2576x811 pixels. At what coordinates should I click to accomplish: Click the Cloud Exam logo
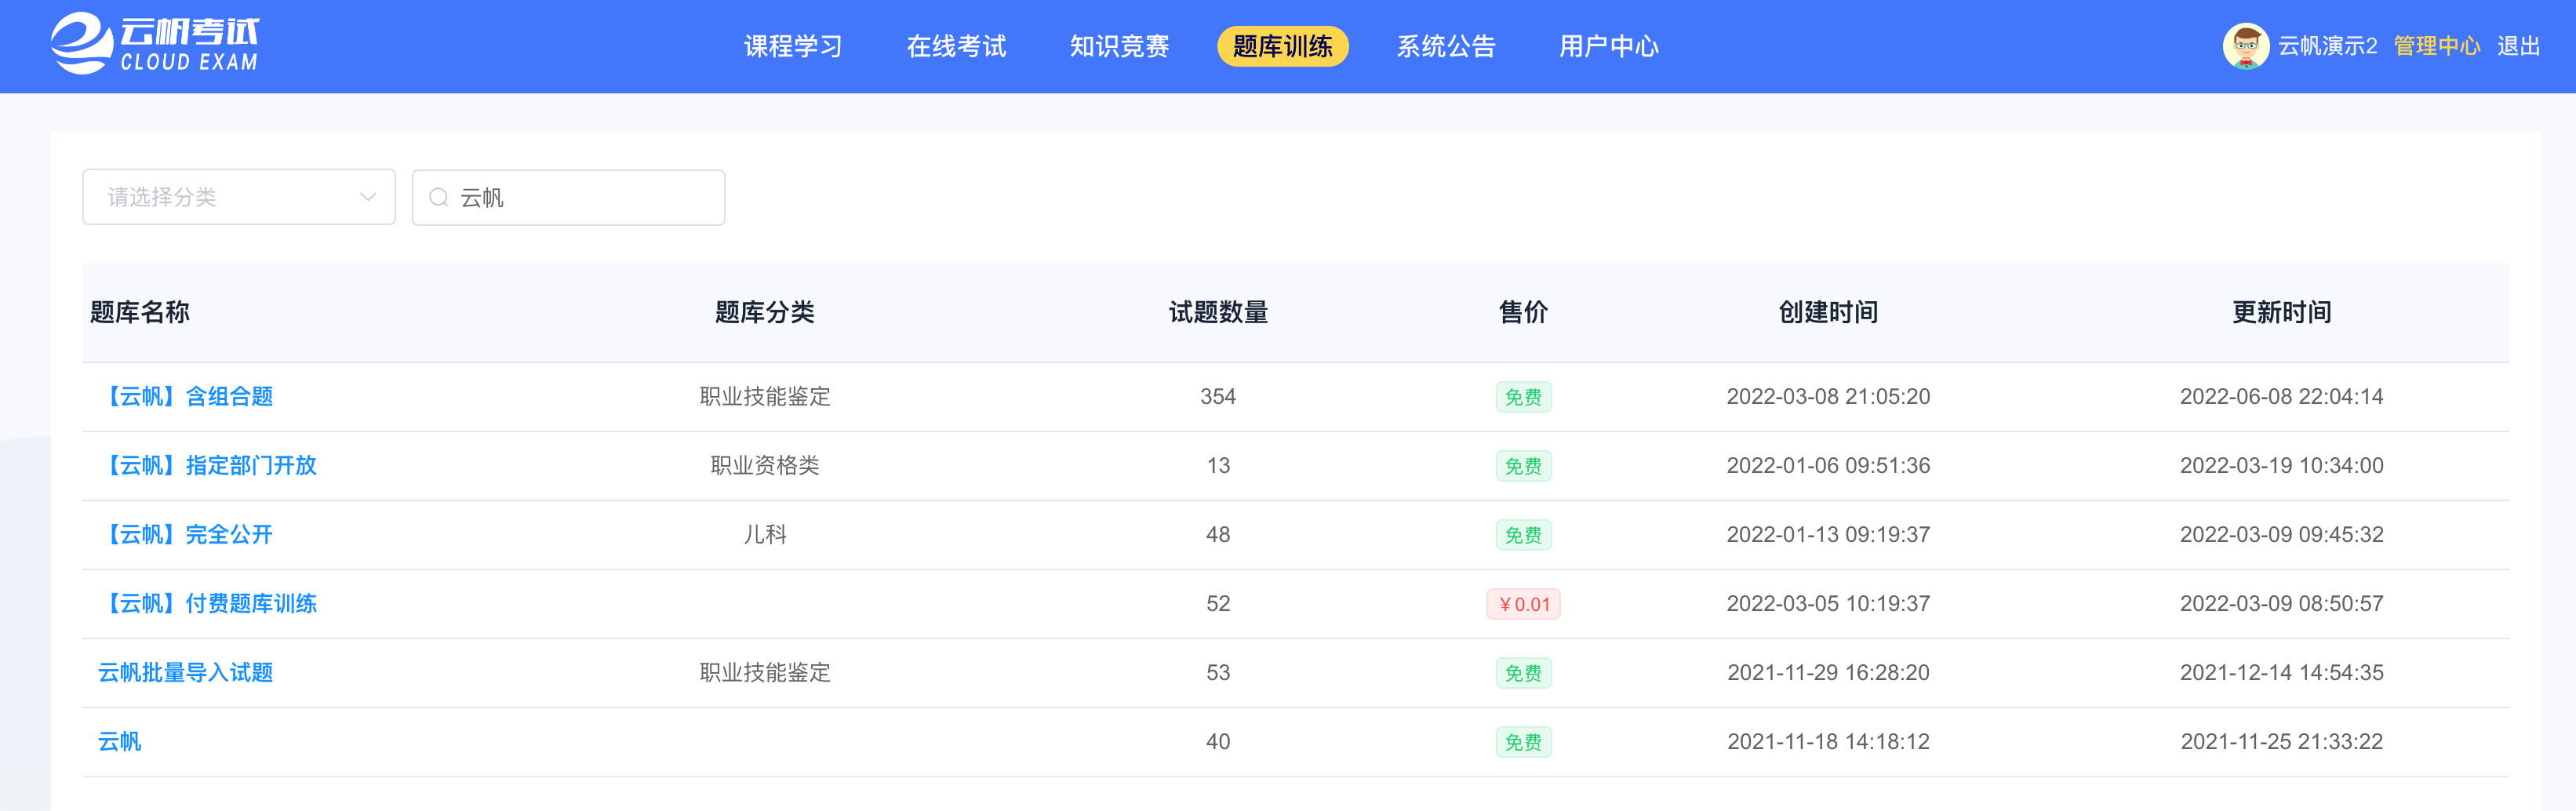click(x=155, y=44)
